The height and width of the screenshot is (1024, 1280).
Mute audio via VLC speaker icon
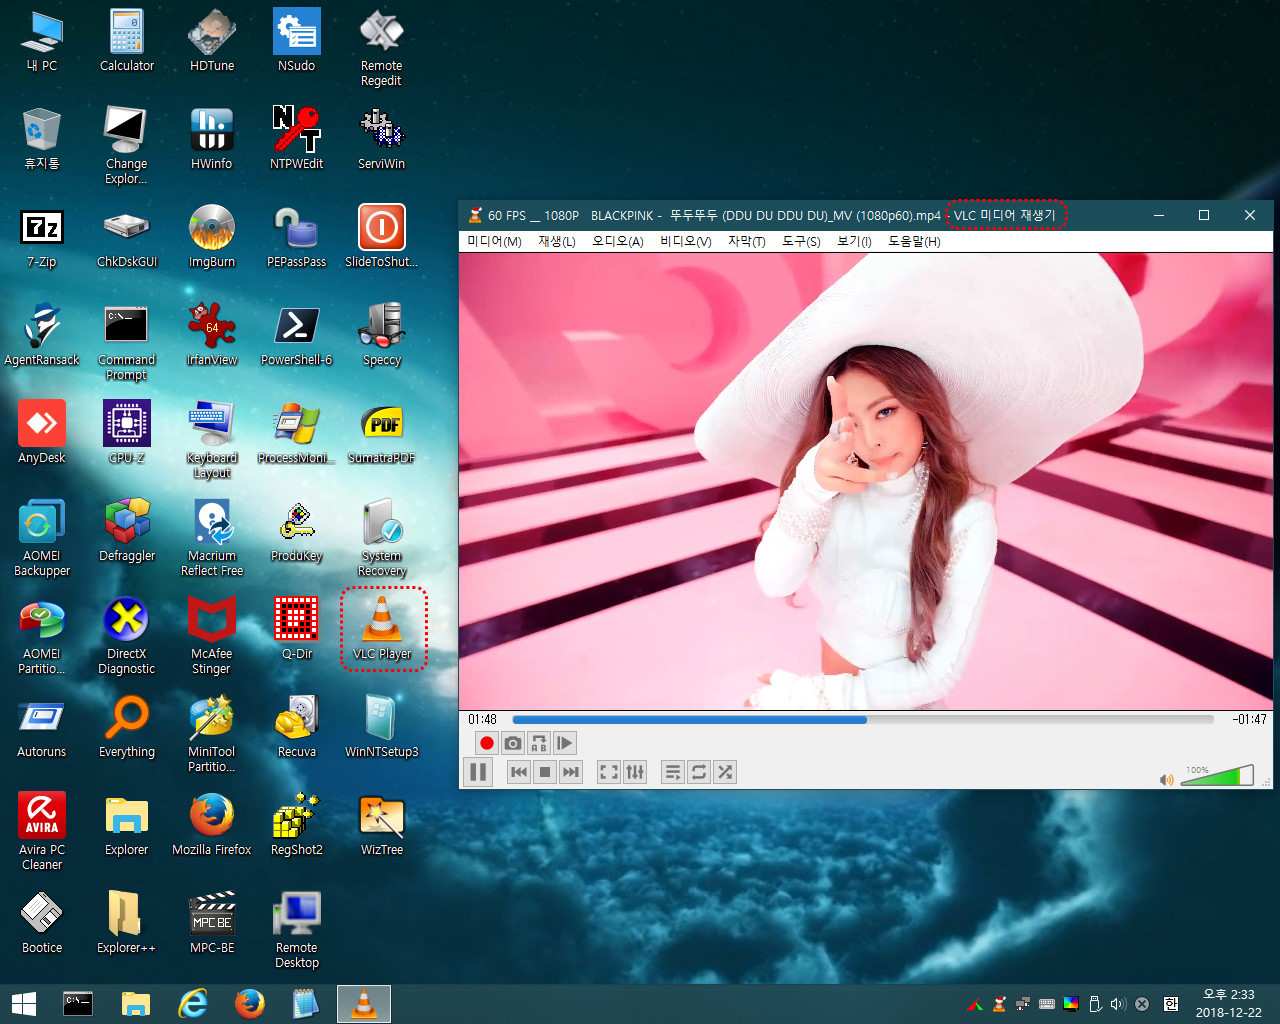tap(1166, 779)
